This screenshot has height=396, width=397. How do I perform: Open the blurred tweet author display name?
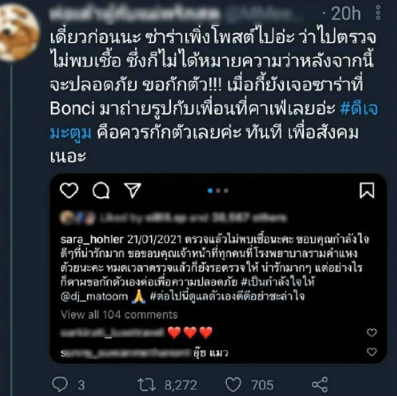(x=135, y=13)
